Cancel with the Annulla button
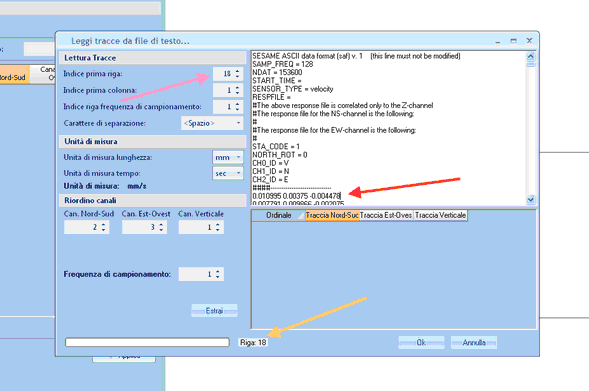 point(474,343)
